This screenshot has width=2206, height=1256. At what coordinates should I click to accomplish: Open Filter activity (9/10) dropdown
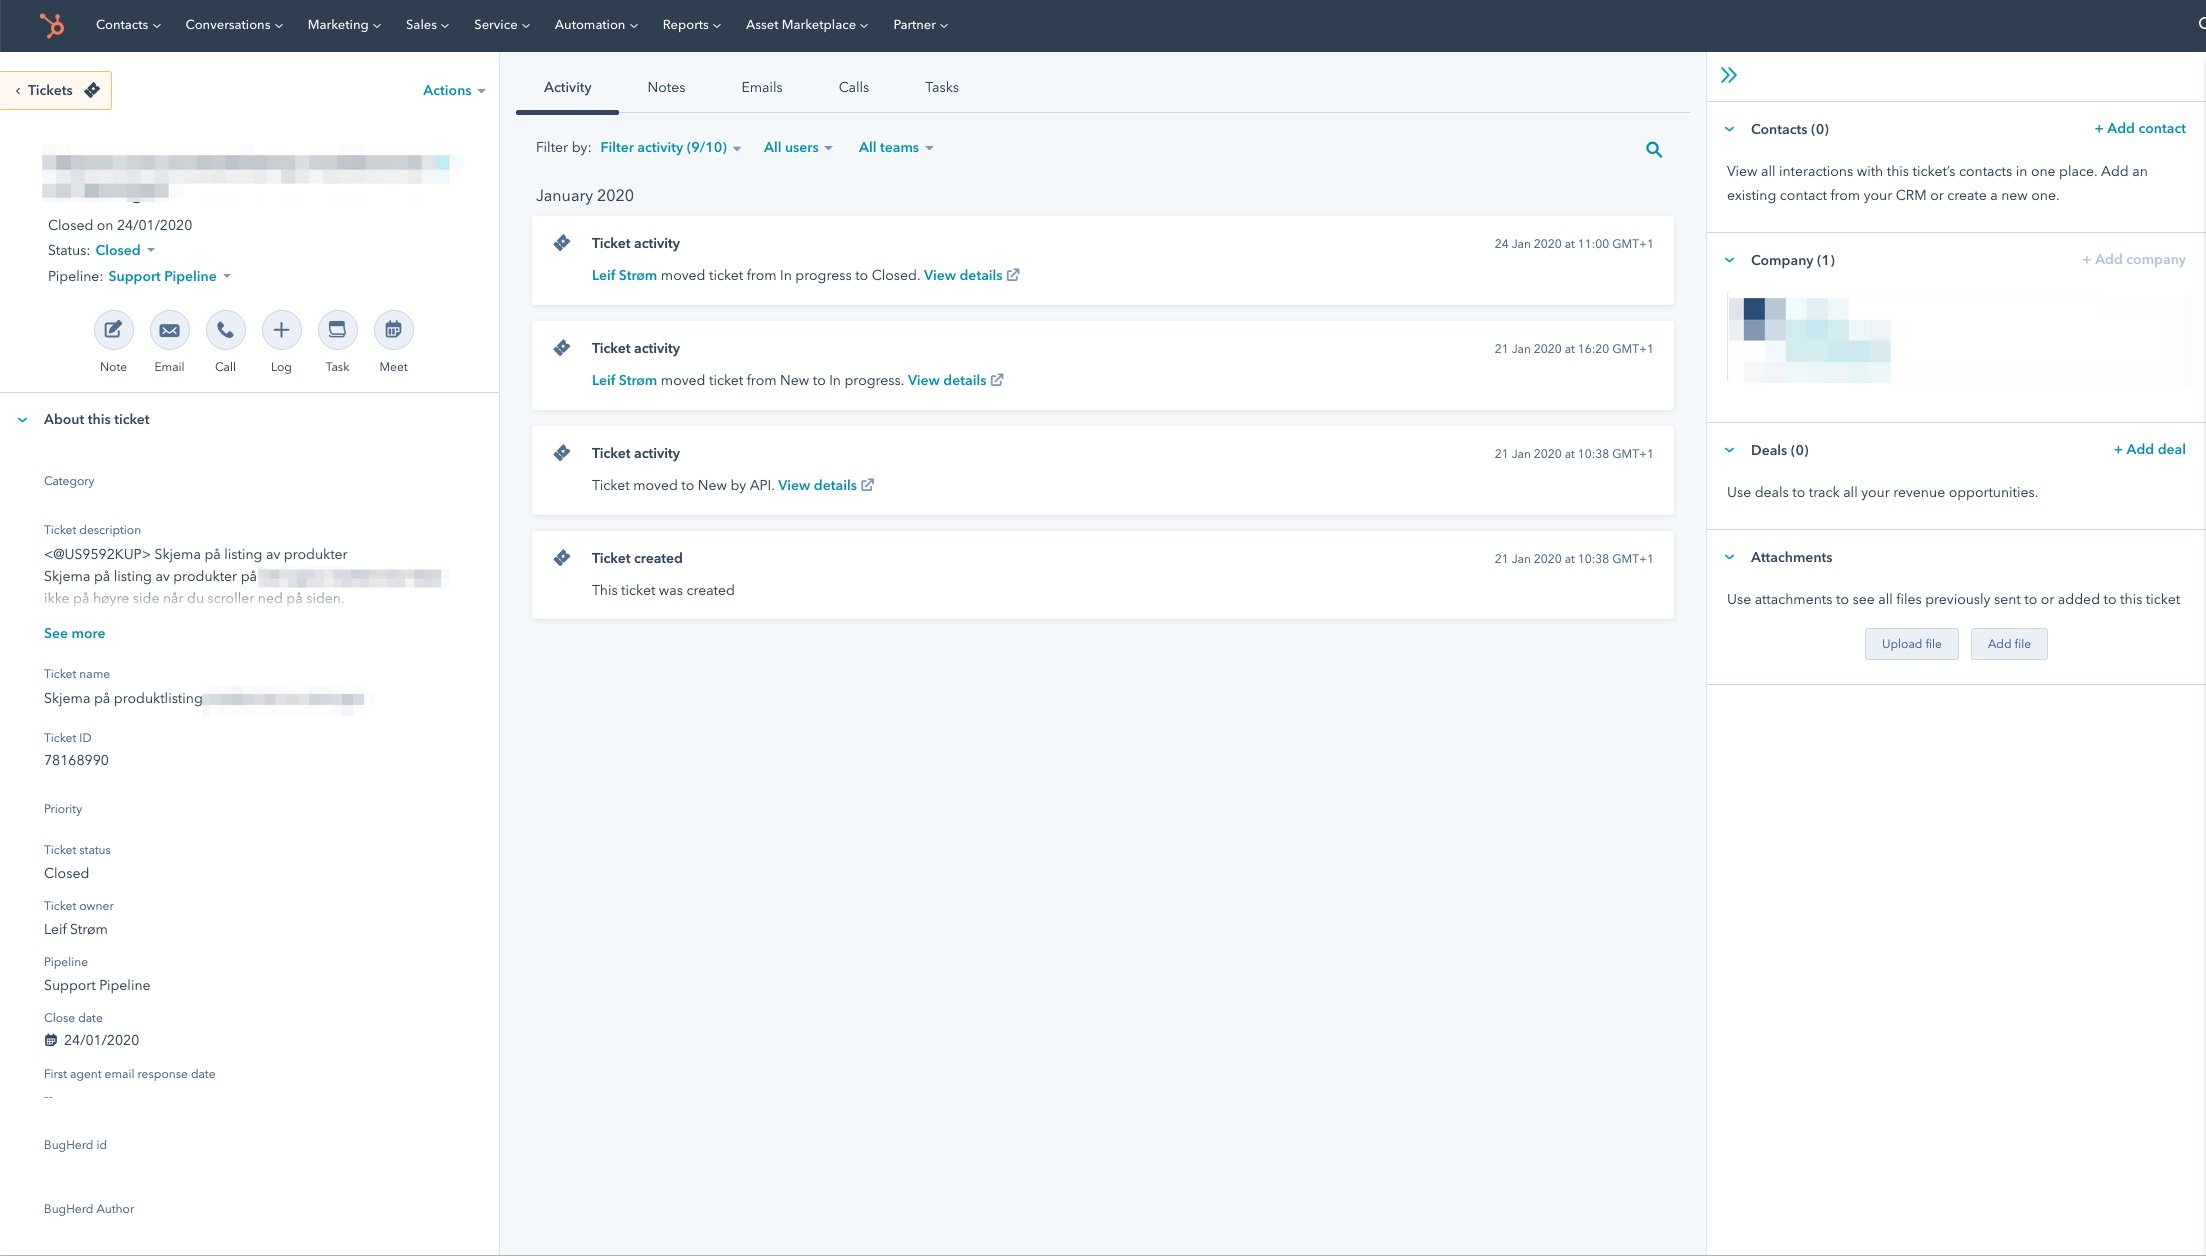click(671, 147)
